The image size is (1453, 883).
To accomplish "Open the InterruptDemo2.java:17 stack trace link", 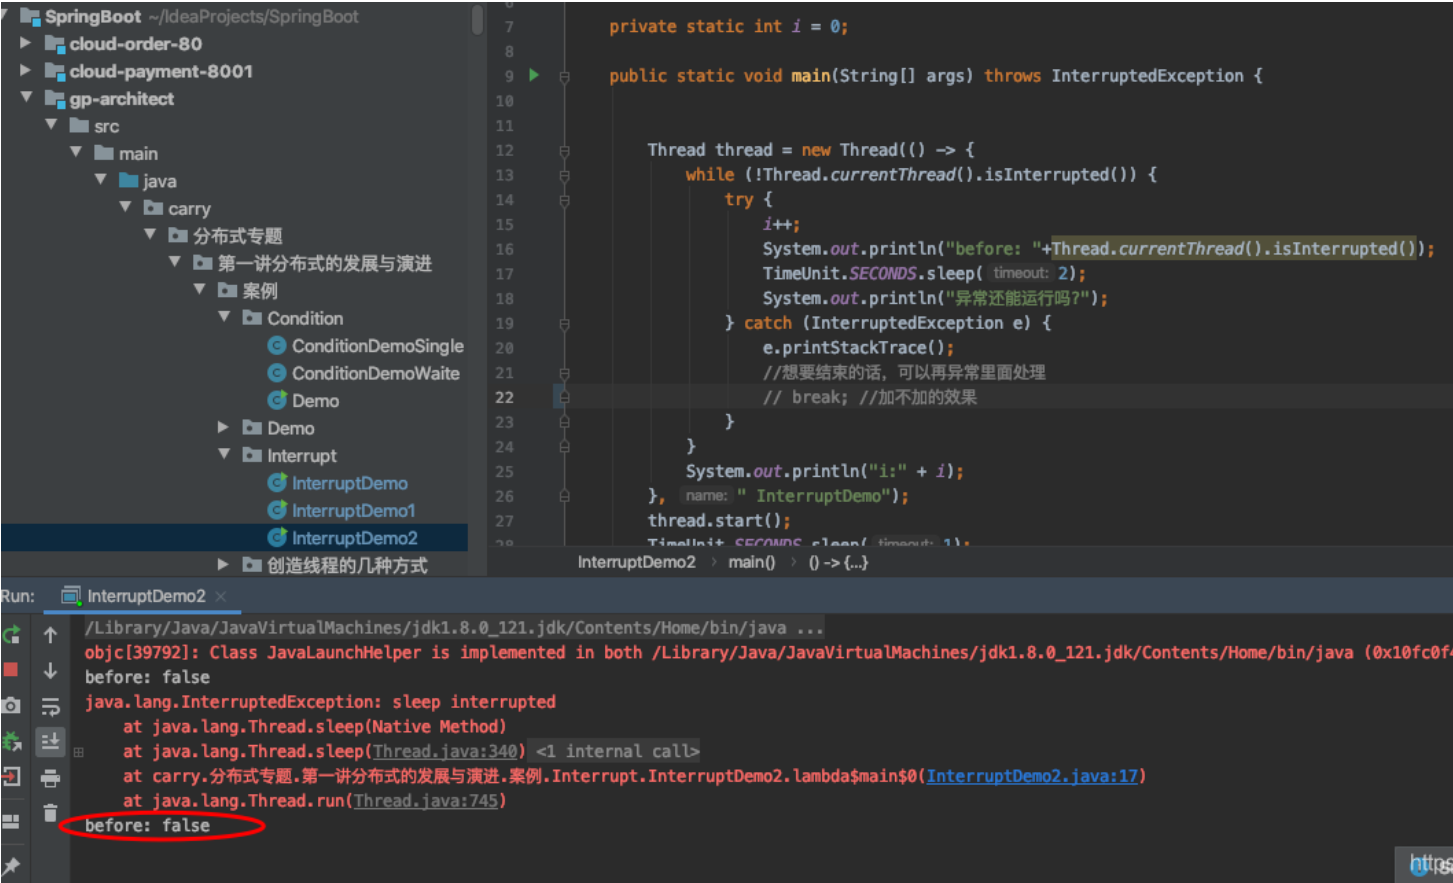I will [1032, 776].
